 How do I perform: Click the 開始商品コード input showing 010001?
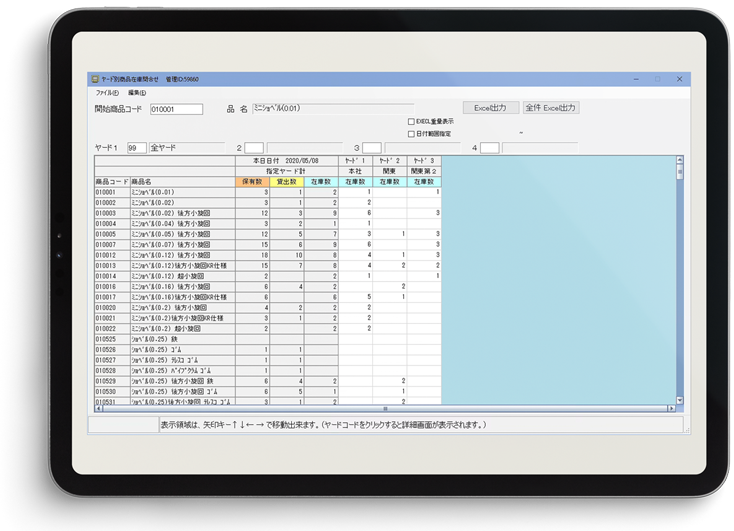pos(176,109)
